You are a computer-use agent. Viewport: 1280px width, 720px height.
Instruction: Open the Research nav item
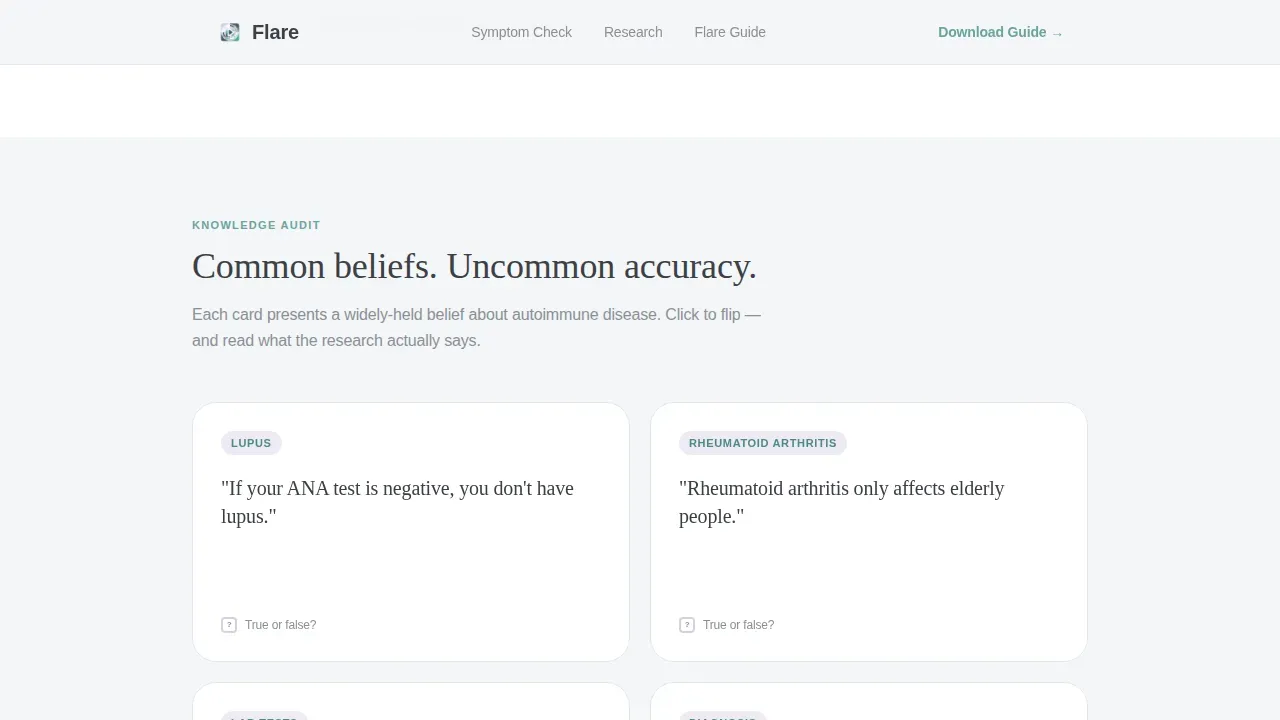pos(633,32)
